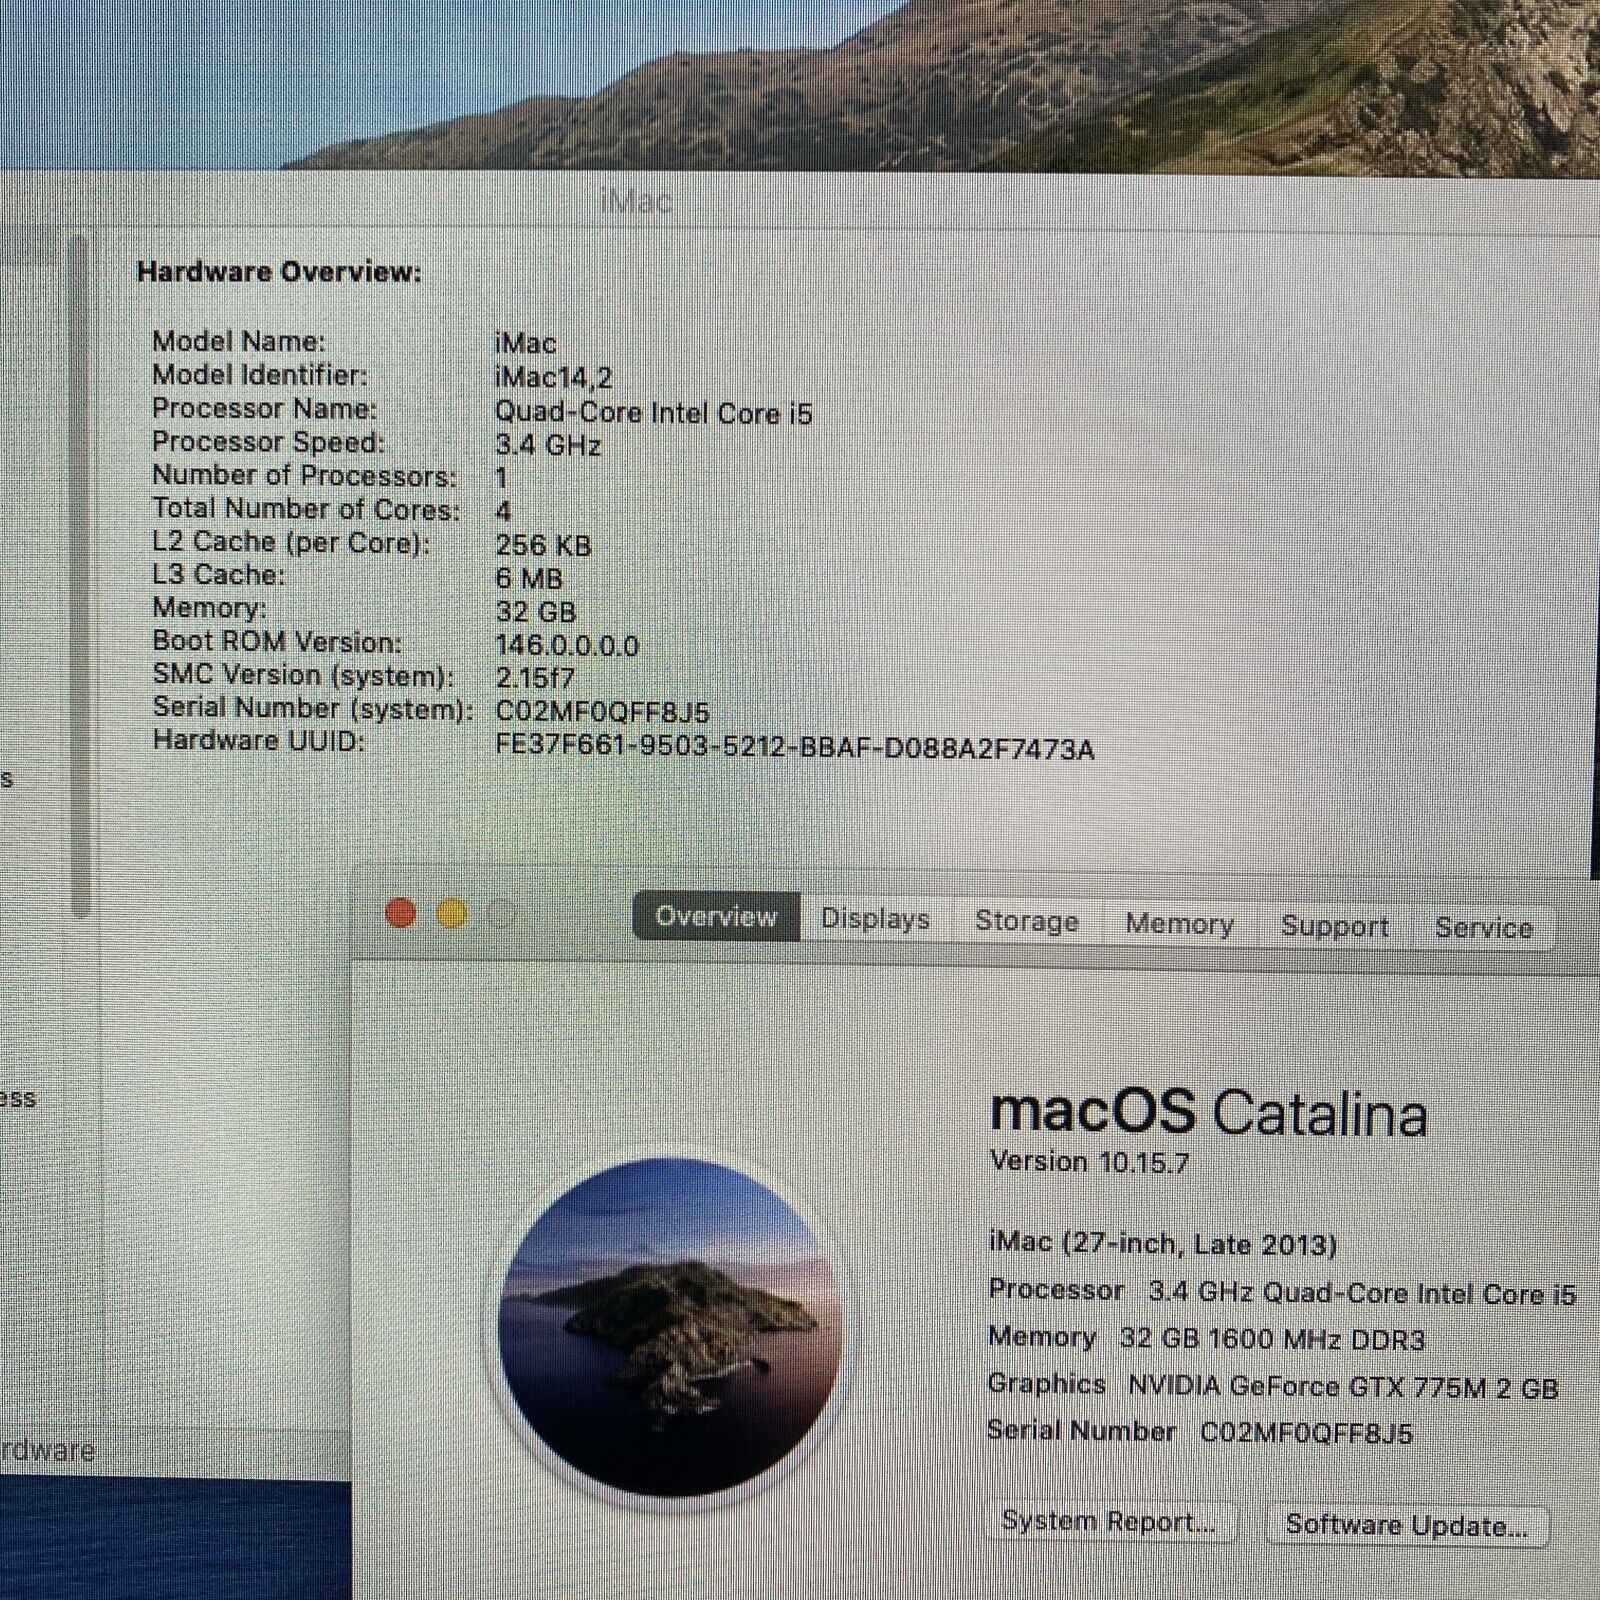Viewport: 1600px width, 1600px height.
Task: Click Model Identifier value 'iMac14,2'
Action: click(x=553, y=378)
